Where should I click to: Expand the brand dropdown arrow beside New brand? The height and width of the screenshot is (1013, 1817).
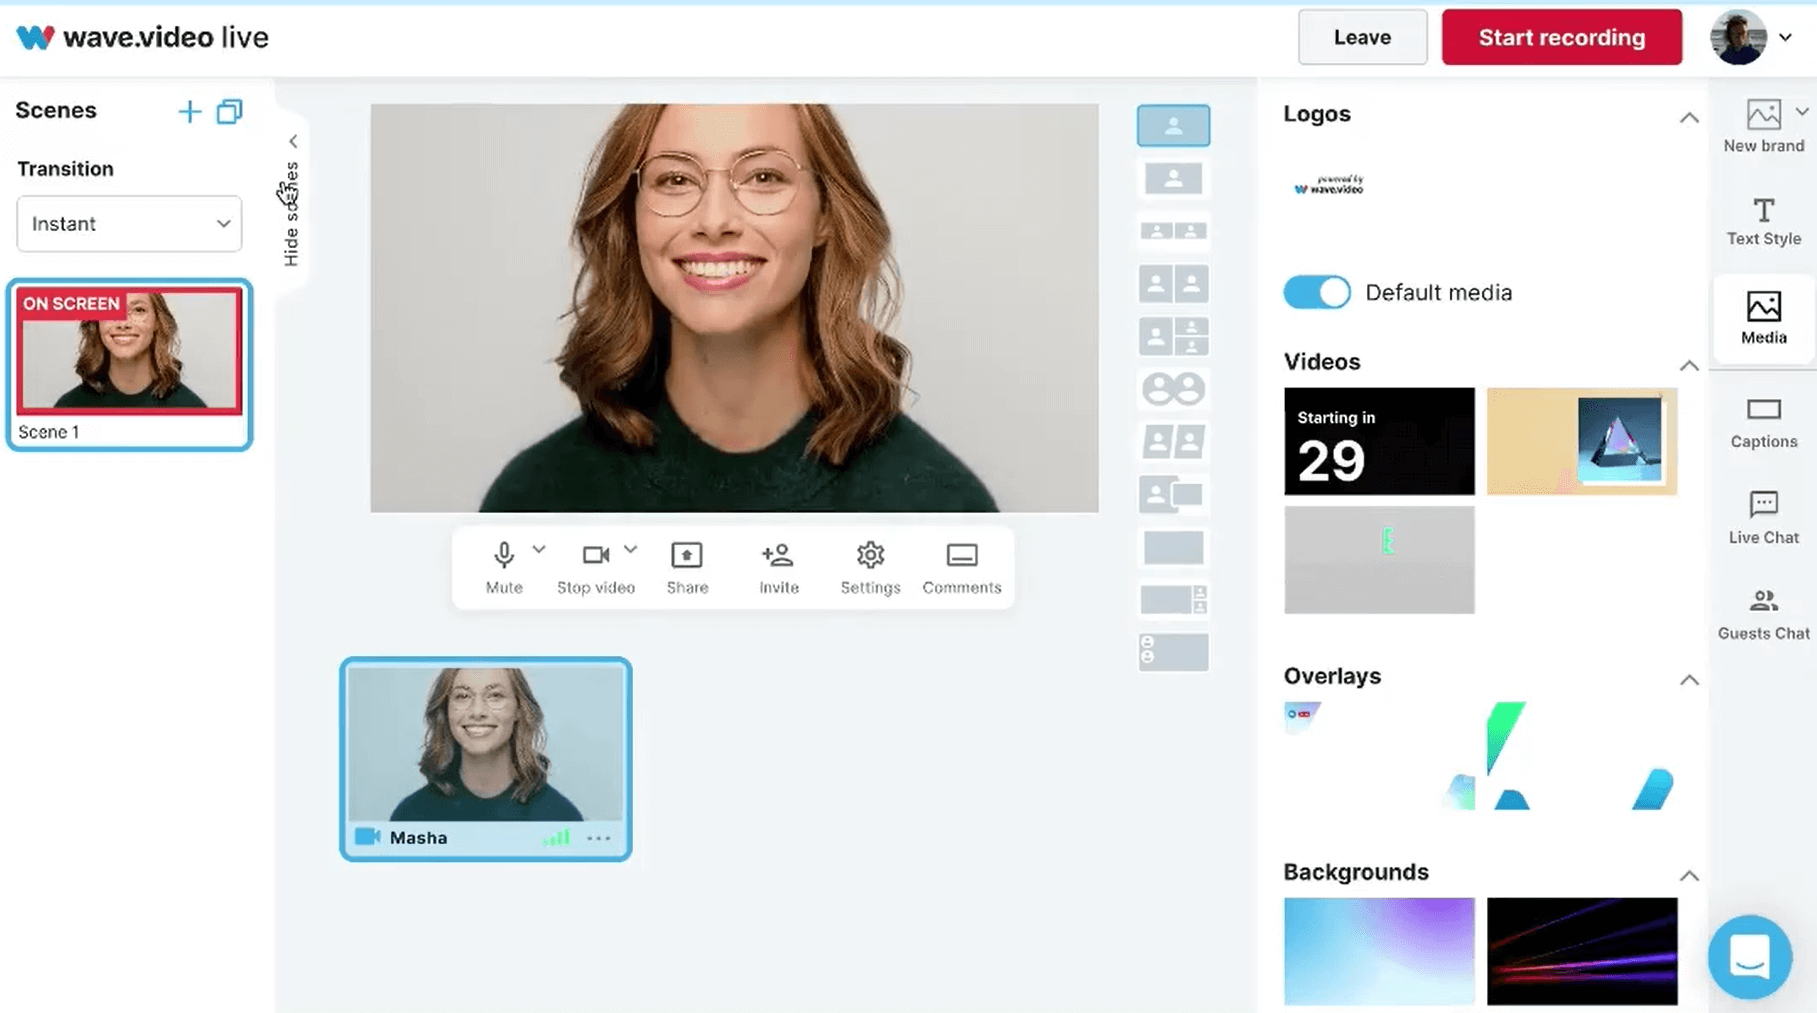tap(1802, 112)
